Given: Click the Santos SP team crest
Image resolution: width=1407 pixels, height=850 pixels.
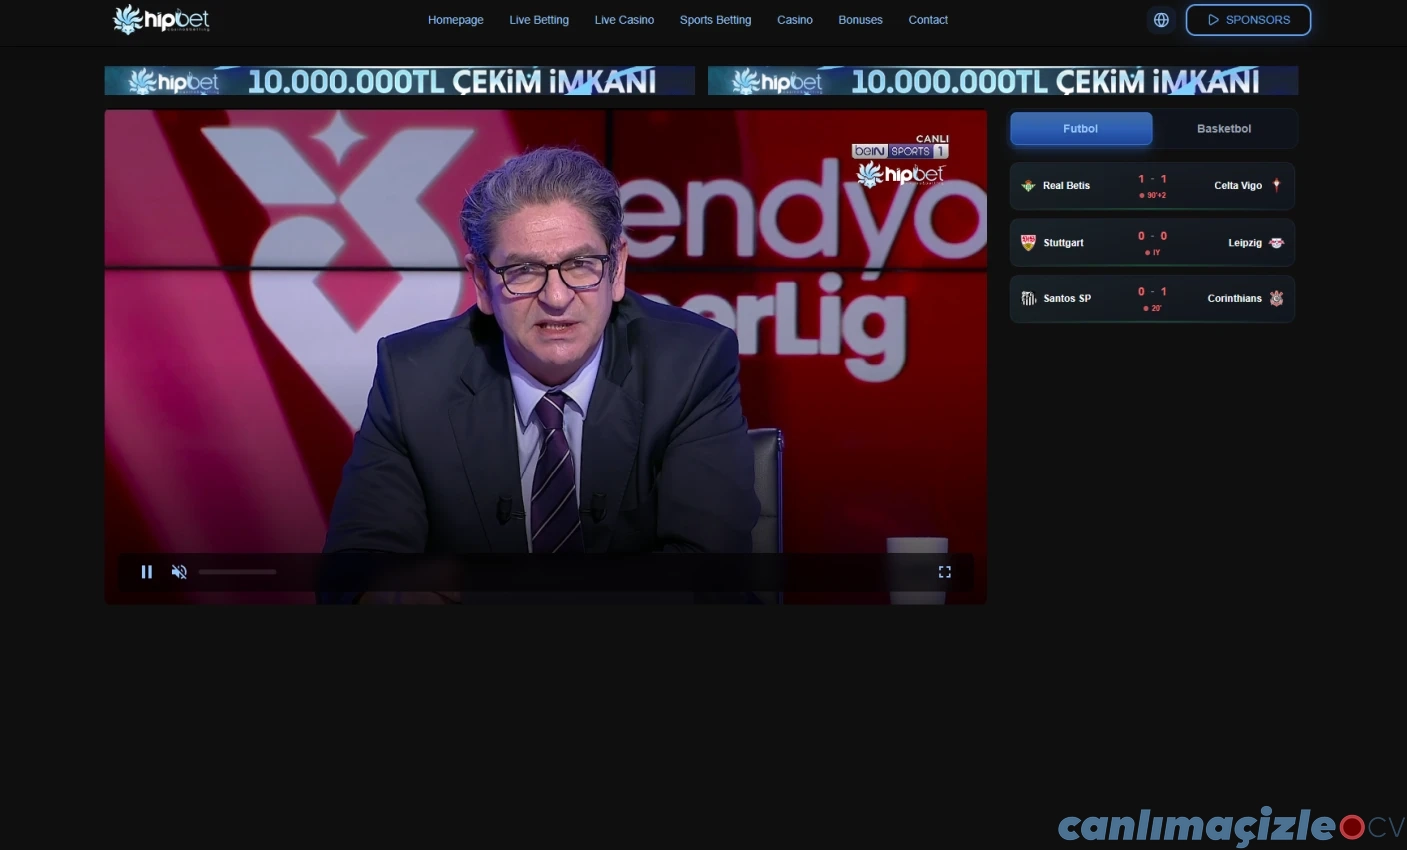Looking at the screenshot, I should 1028,299.
